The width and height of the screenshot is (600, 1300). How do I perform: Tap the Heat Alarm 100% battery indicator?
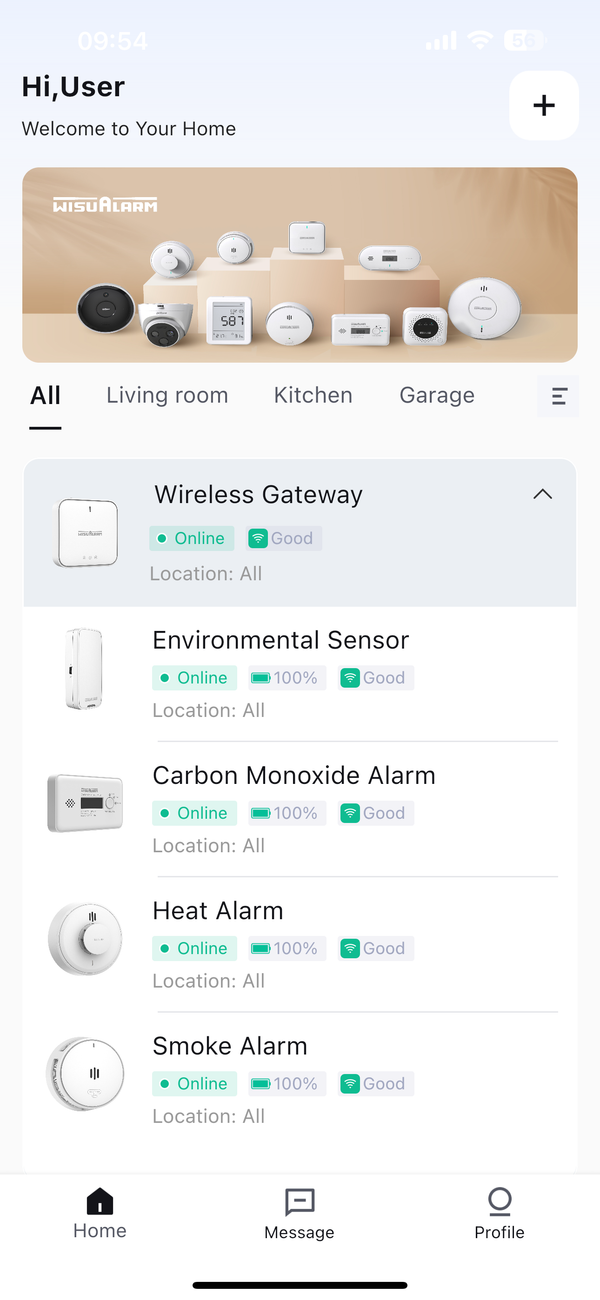click(x=286, y=948)
